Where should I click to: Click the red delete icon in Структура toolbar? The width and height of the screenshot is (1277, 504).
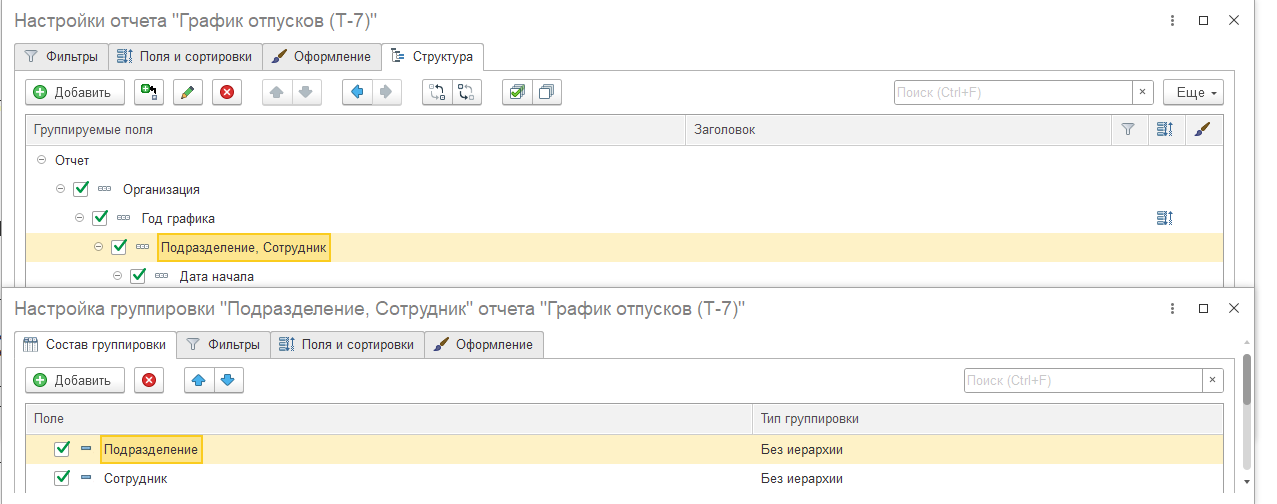tap(227, 92)
